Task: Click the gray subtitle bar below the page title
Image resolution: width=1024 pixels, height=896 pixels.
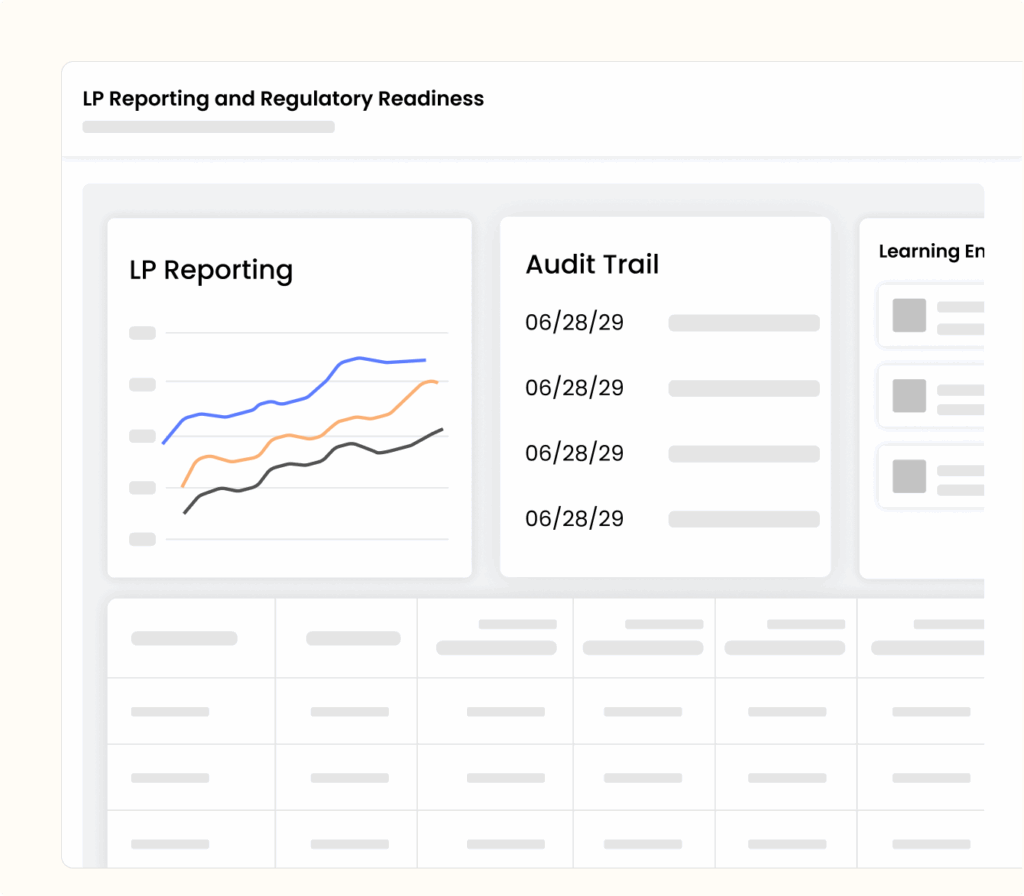Action: [x=208, y=127]
